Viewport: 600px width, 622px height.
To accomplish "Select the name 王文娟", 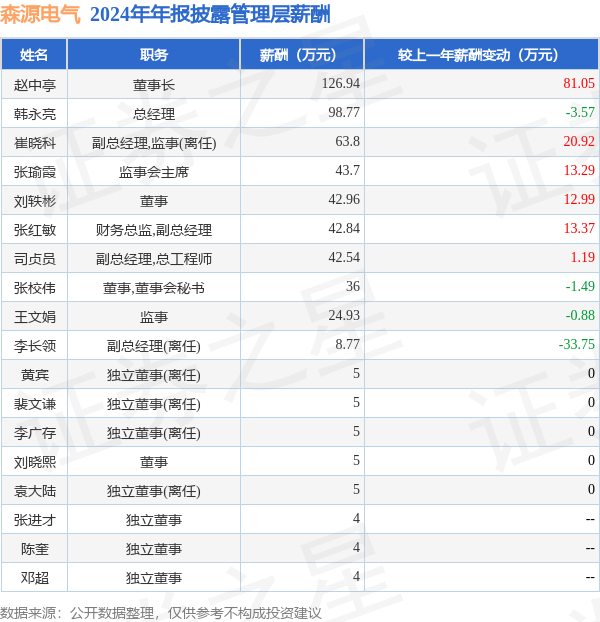I will pos(35,317).
